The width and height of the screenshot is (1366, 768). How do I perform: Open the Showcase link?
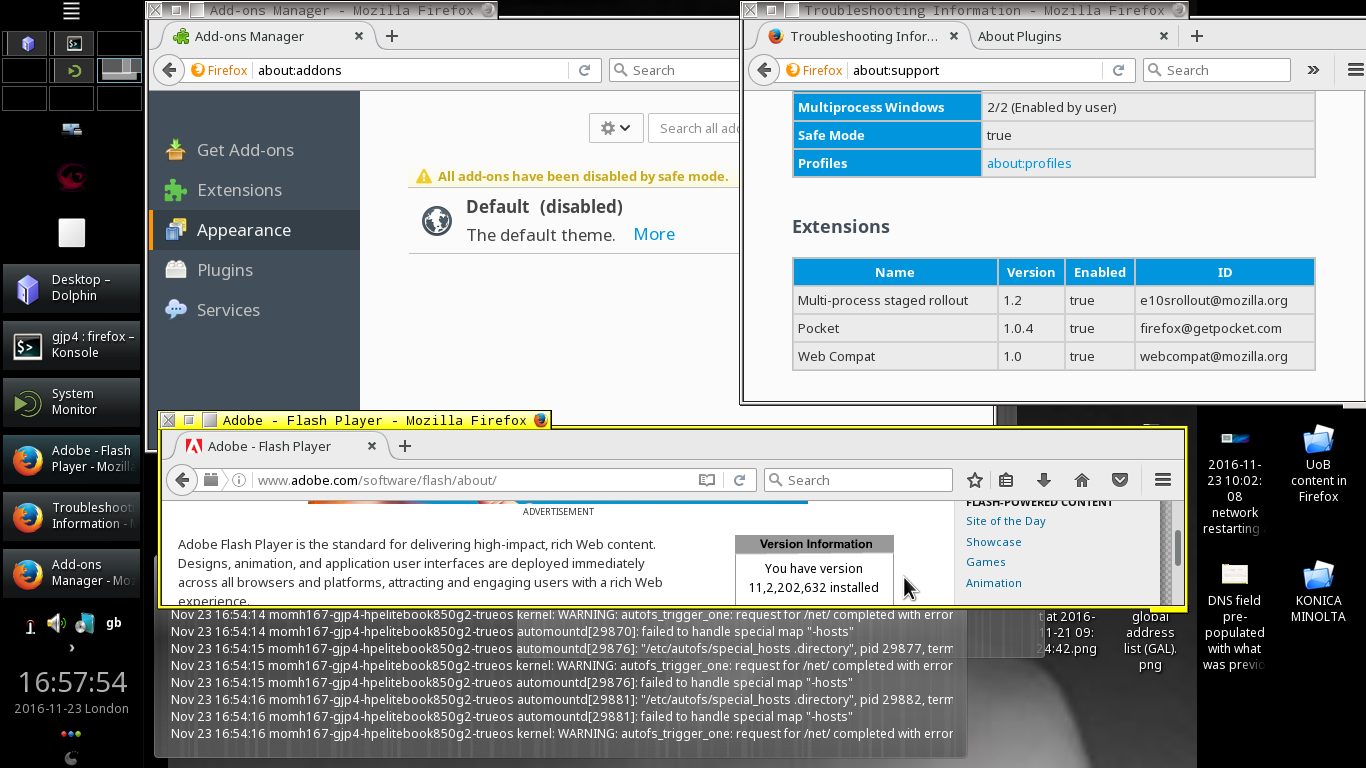994,542
